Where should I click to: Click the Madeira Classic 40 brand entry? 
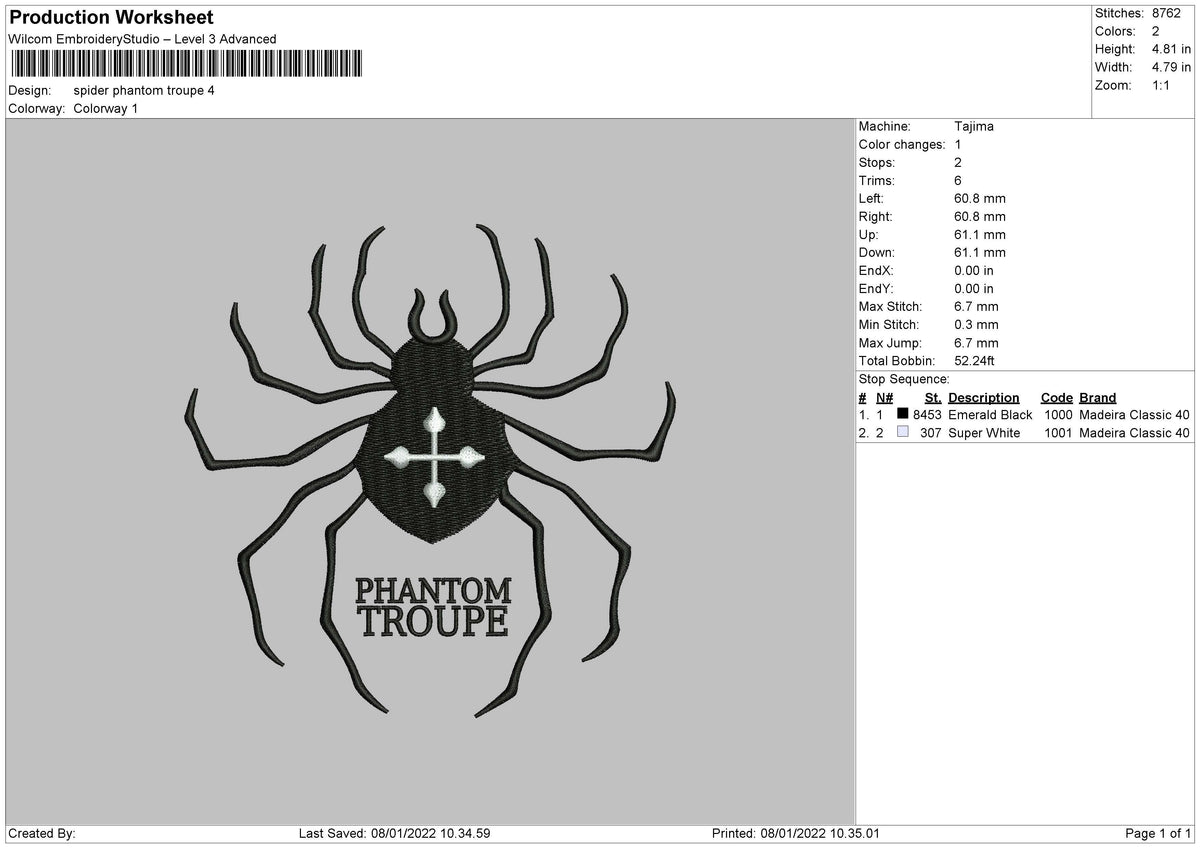click(1135, 414)
